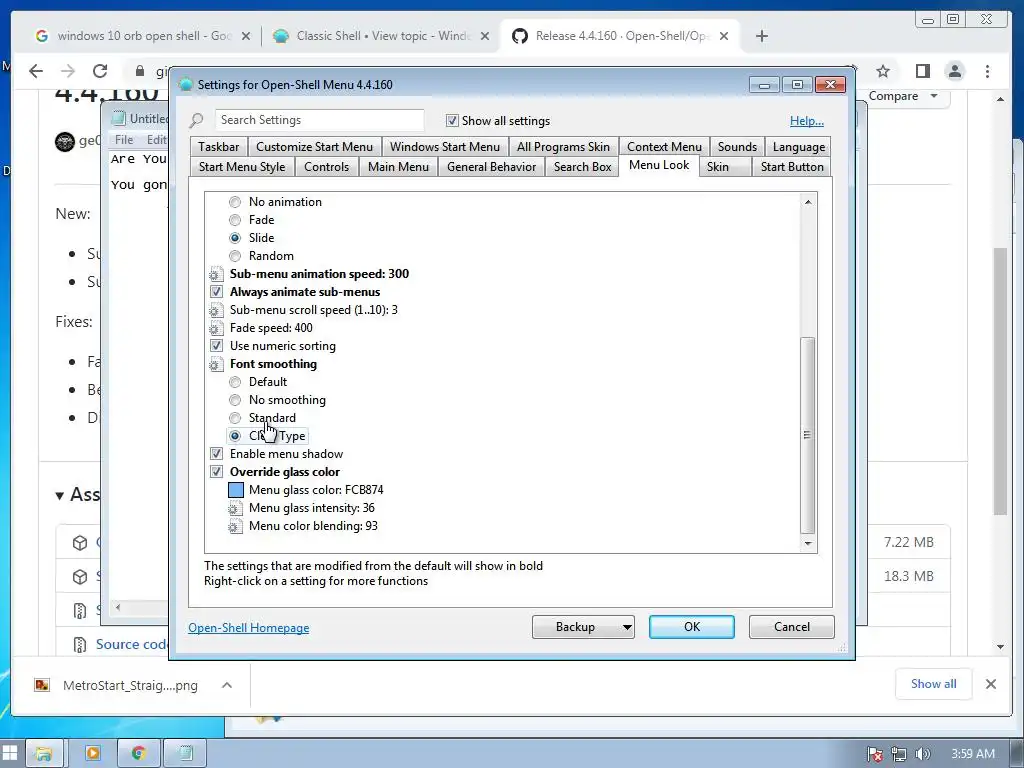
Task: Click gear icon beside Menu glass intensity
Action: tap(235, 508)
